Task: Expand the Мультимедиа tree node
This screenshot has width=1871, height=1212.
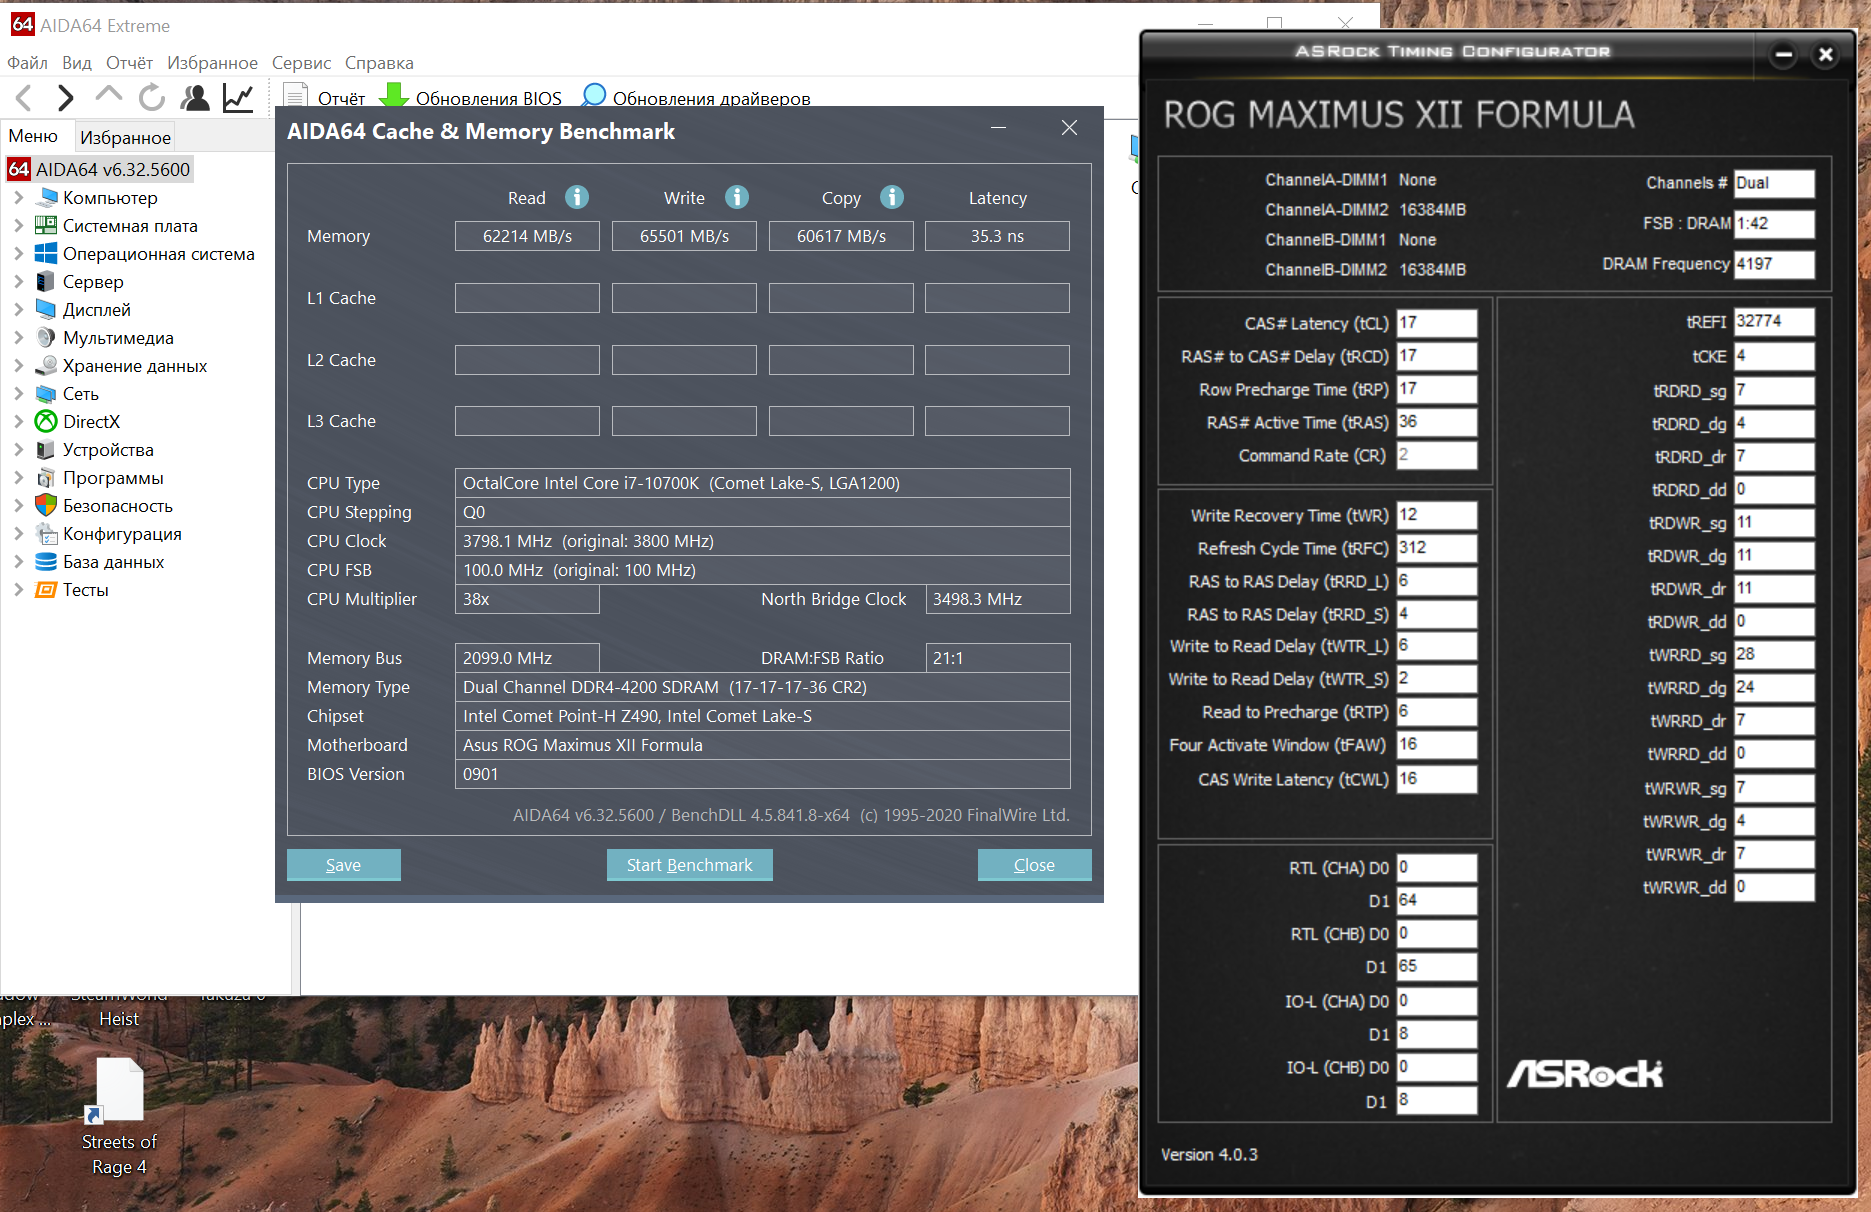Action: pyautogui.click(x=19, y=338)
